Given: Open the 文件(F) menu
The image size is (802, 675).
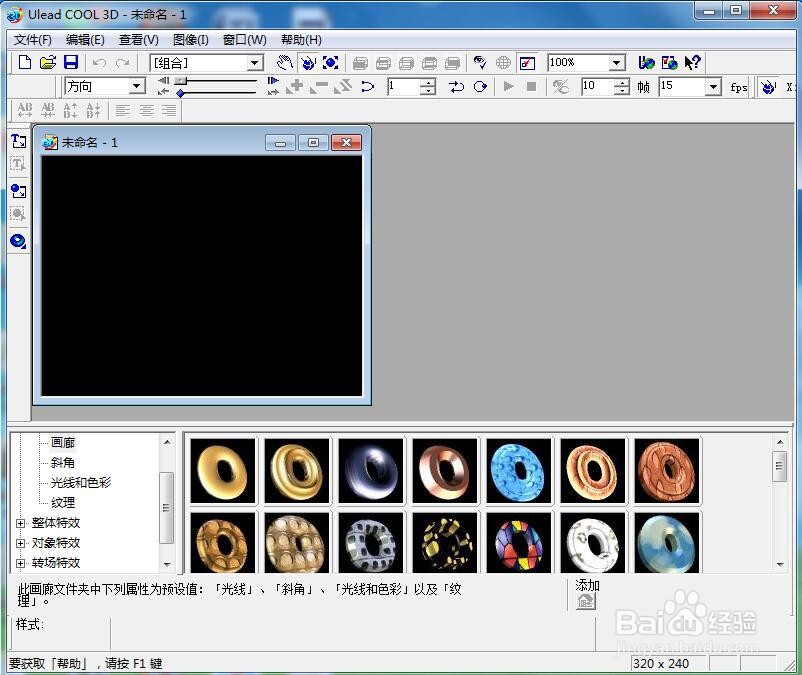Looking at the screenshot, I should [32, 40].
